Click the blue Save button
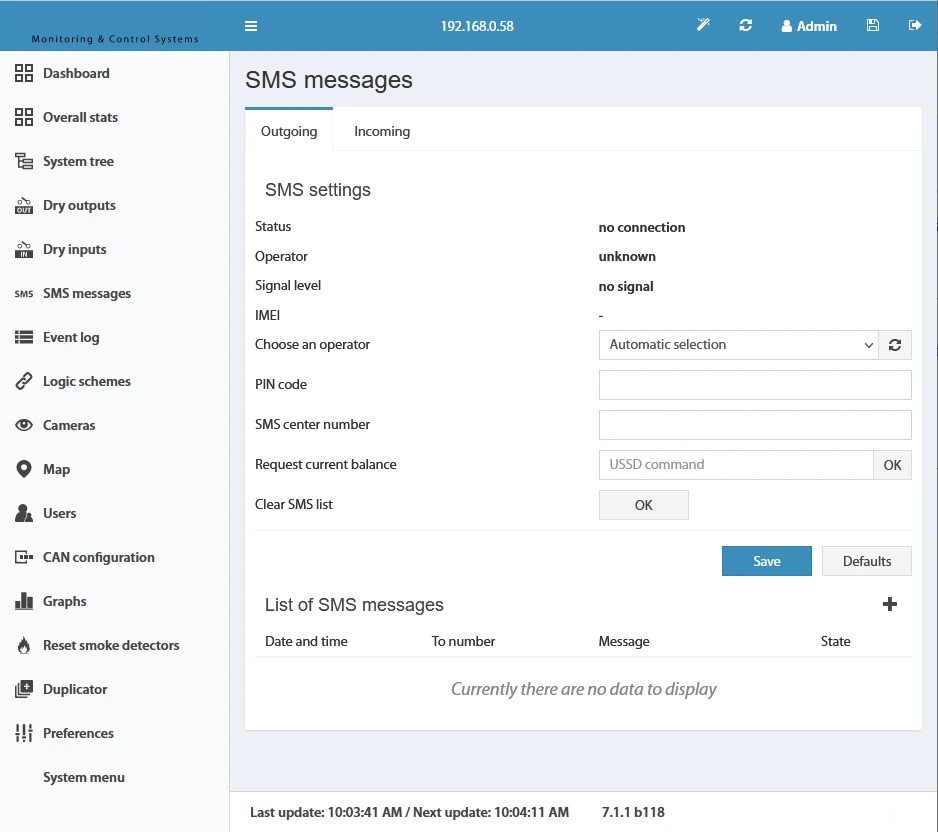The height and width of the screenshot is (832, 938). tap(767, 561)
